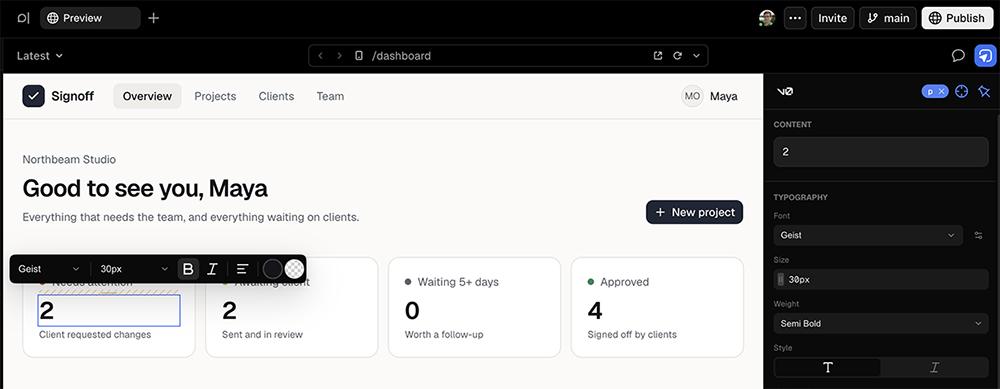Click the pin icon in the panel header
The height and width of the screenshot is (389, 1000).
[x=984, y=92]
